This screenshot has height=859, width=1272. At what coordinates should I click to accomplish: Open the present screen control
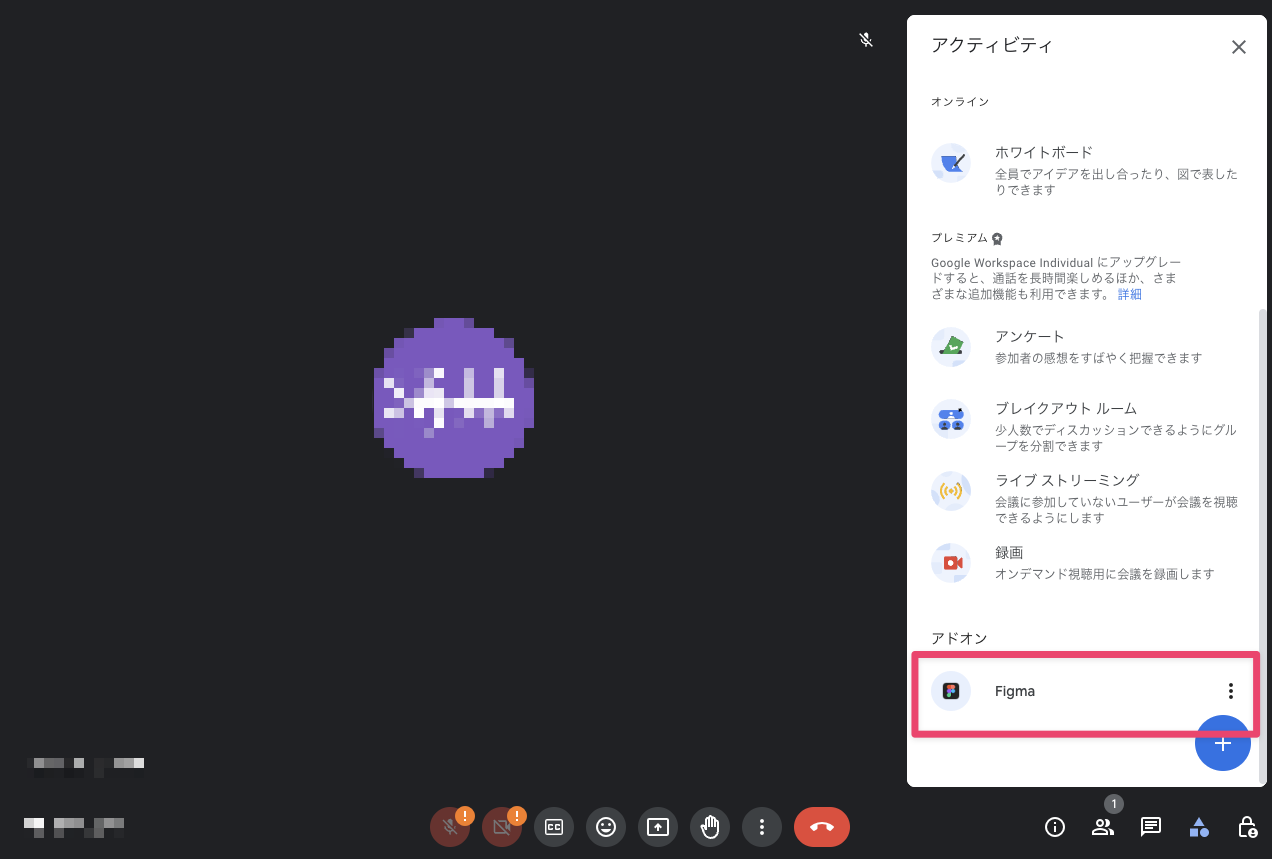click(658, 827)
